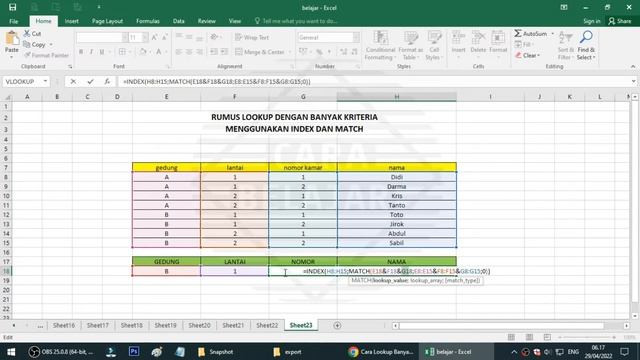Image resolution: width=640 pixels, height=360 pixels.
Task: Toggle Underline formatting
Action: pos(102,52)
